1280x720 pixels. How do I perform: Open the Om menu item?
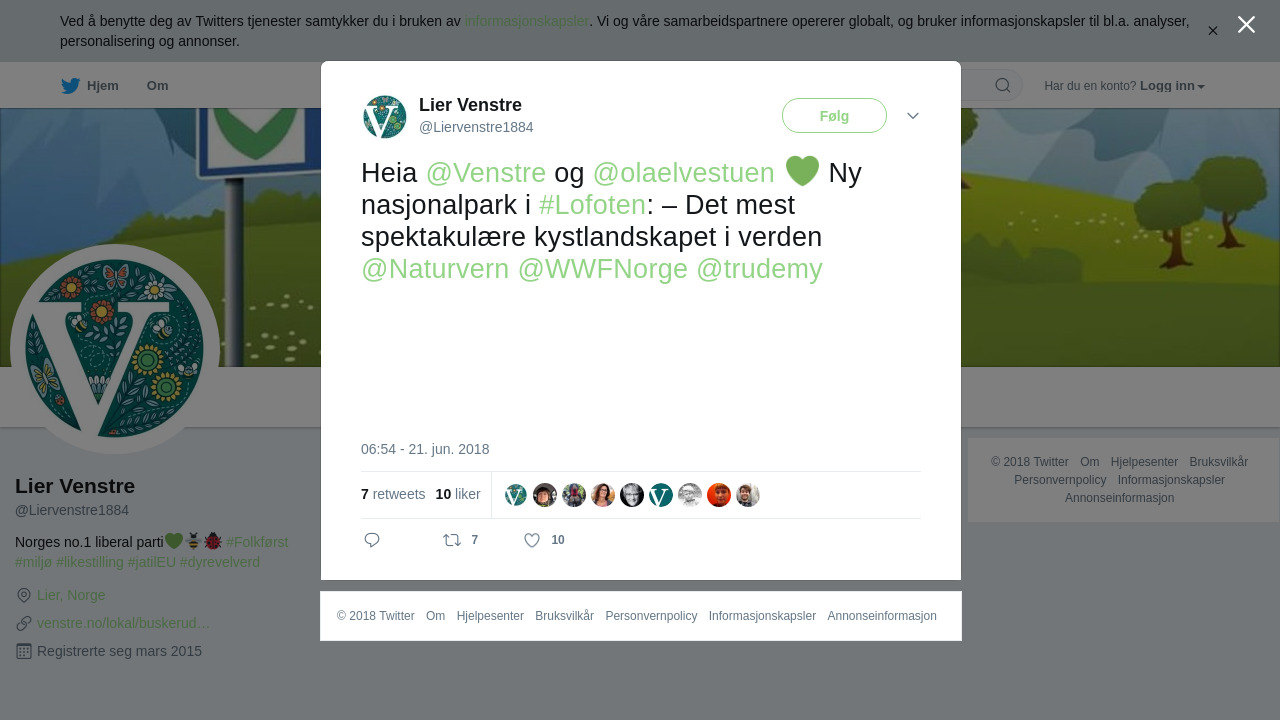click(157, 86)
